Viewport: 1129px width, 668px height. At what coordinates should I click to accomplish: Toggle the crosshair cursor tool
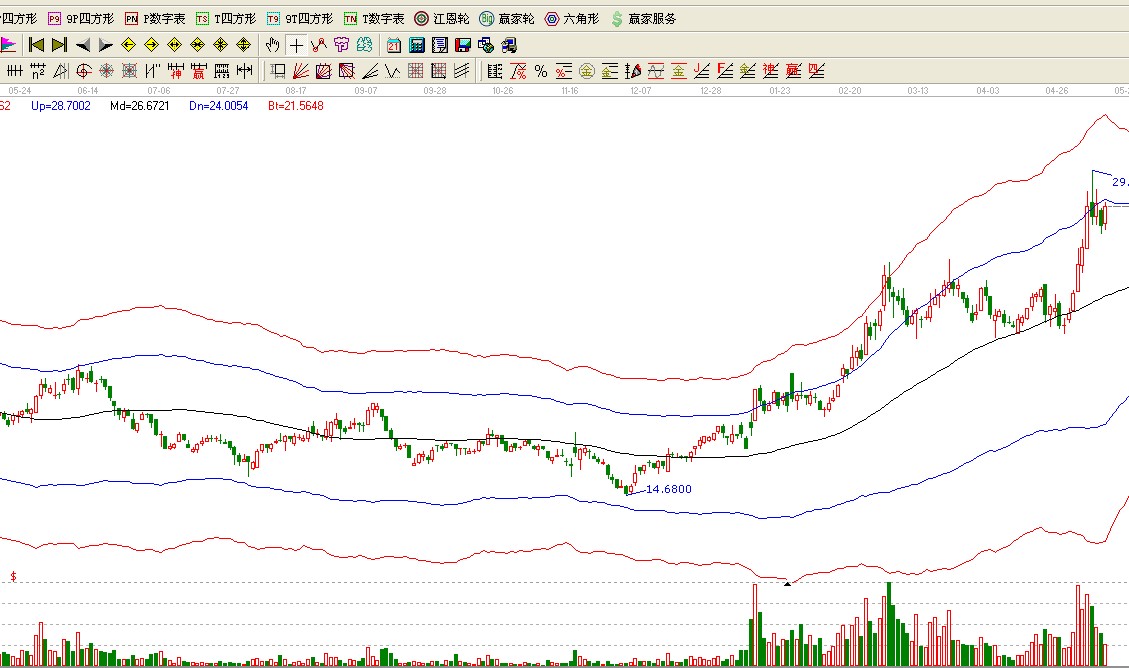click(x=296, y=45)
